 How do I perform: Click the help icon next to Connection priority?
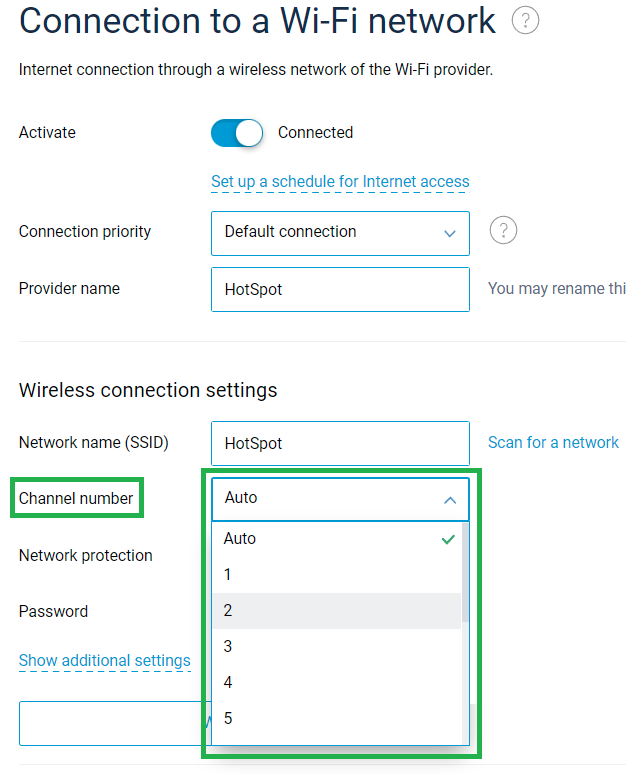pyautogui.click(x=503, y=231)
